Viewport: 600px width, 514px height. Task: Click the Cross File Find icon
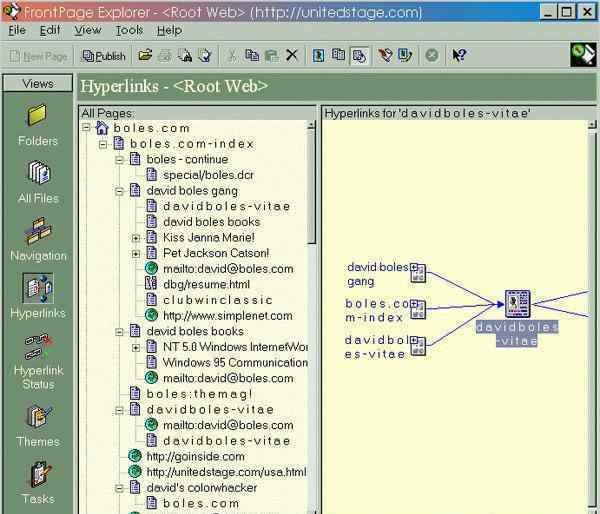tap(185, 56)
